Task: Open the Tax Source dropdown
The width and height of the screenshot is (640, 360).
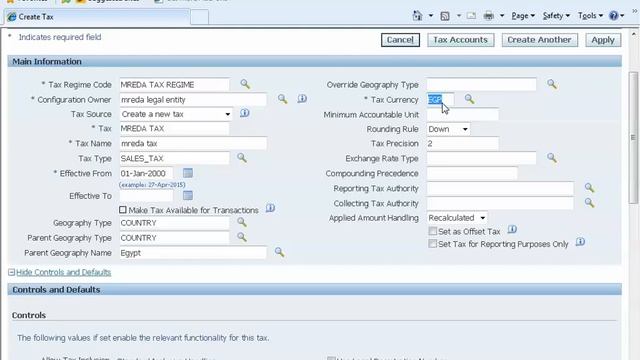Action: point(176,114)
